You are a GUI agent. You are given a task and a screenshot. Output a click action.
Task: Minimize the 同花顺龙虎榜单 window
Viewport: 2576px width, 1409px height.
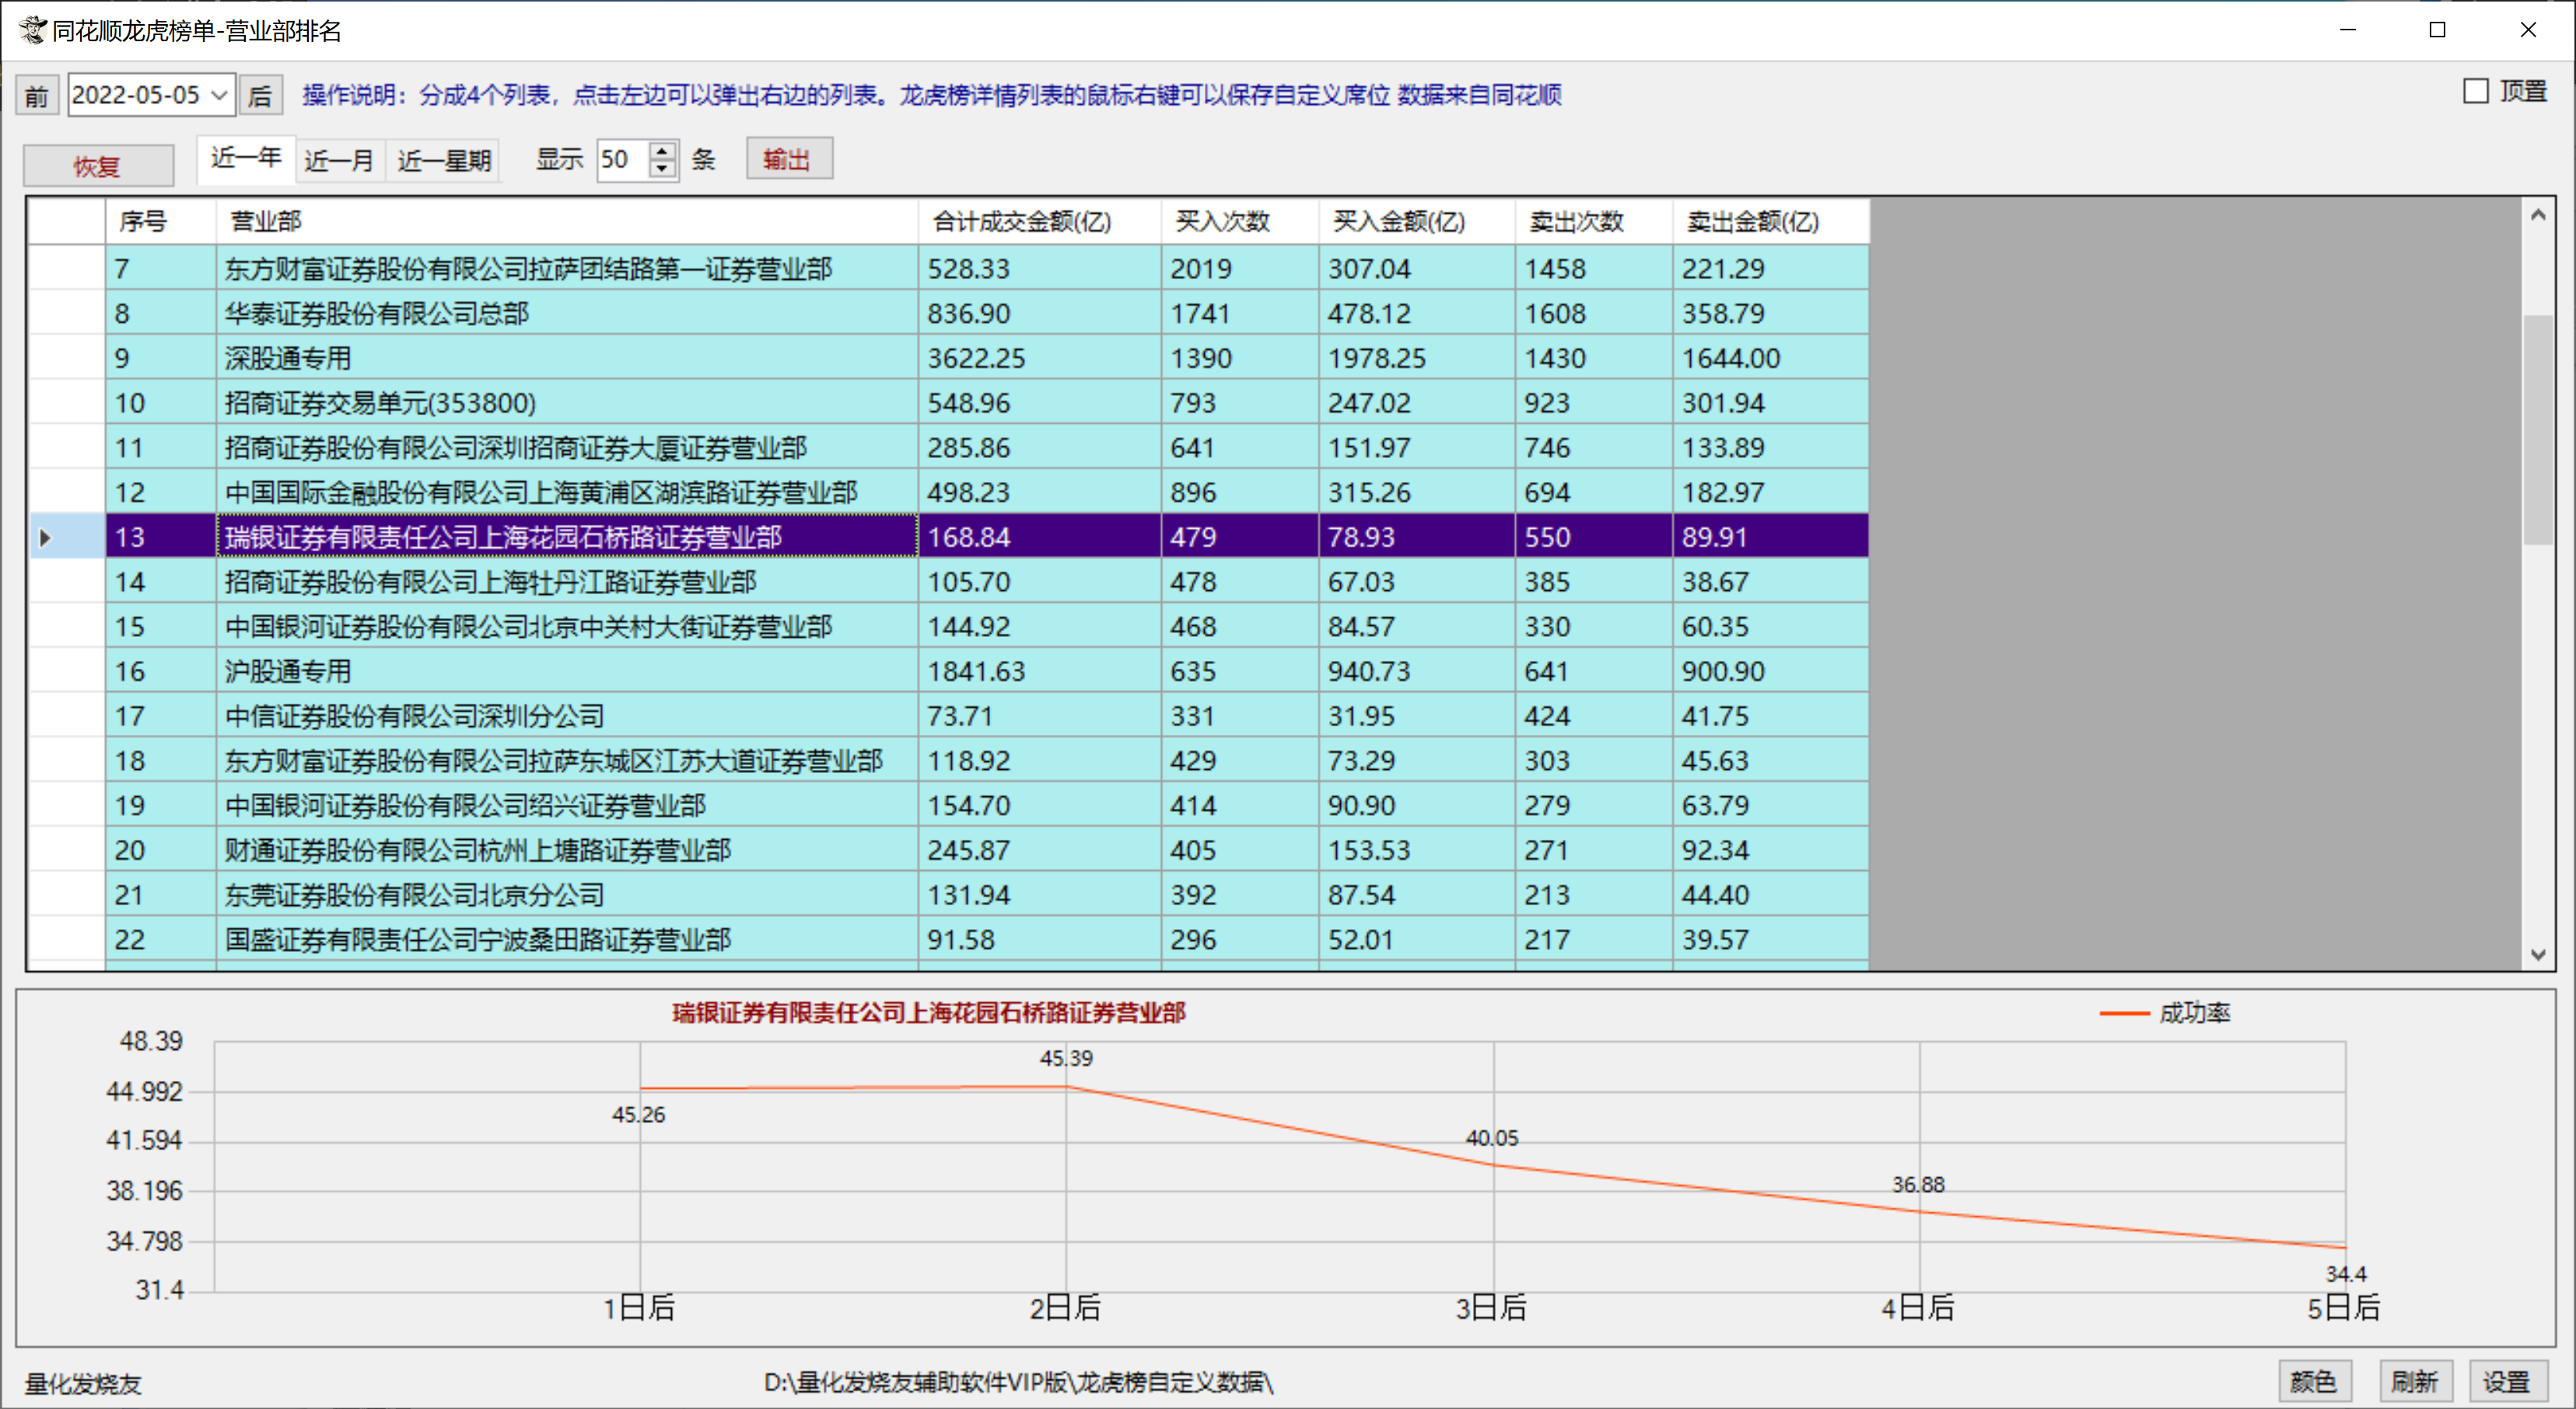click(2348, 30)
